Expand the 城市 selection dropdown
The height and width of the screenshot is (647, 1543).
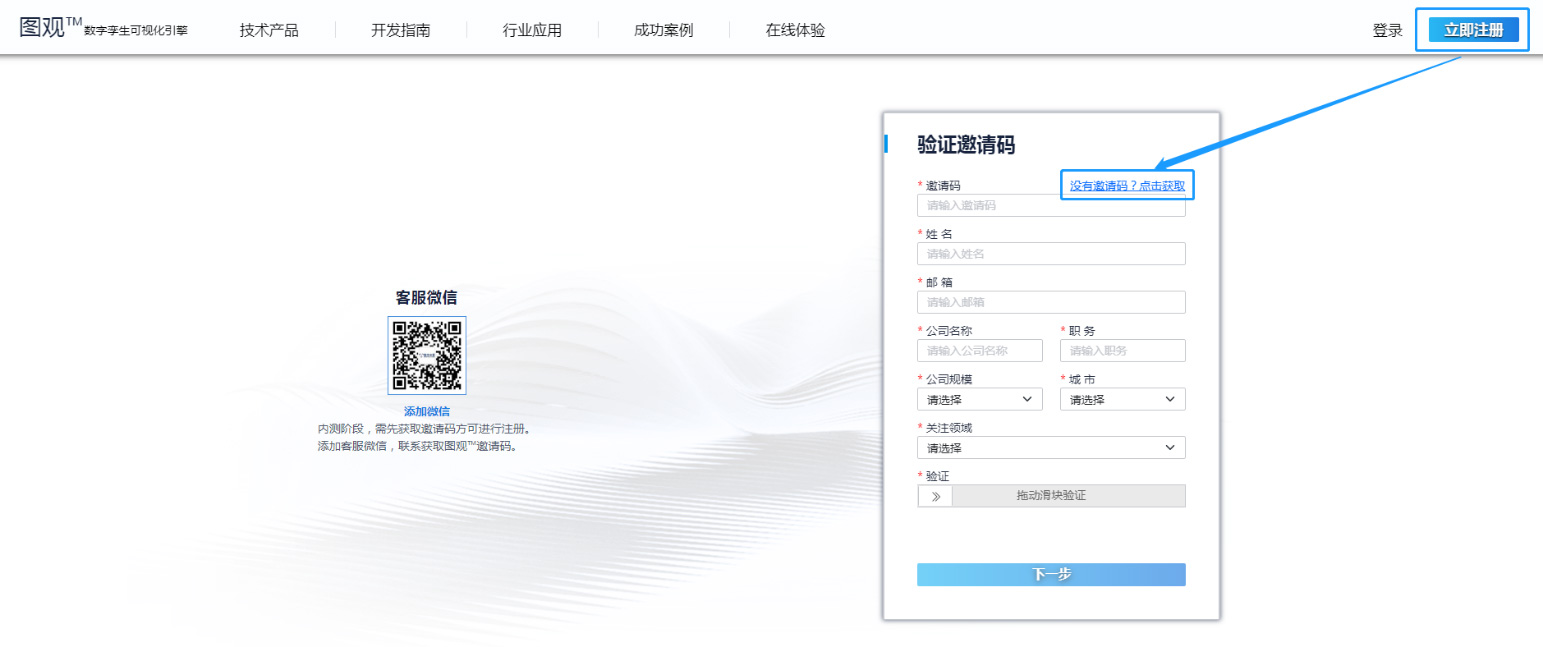(1122, 399)
